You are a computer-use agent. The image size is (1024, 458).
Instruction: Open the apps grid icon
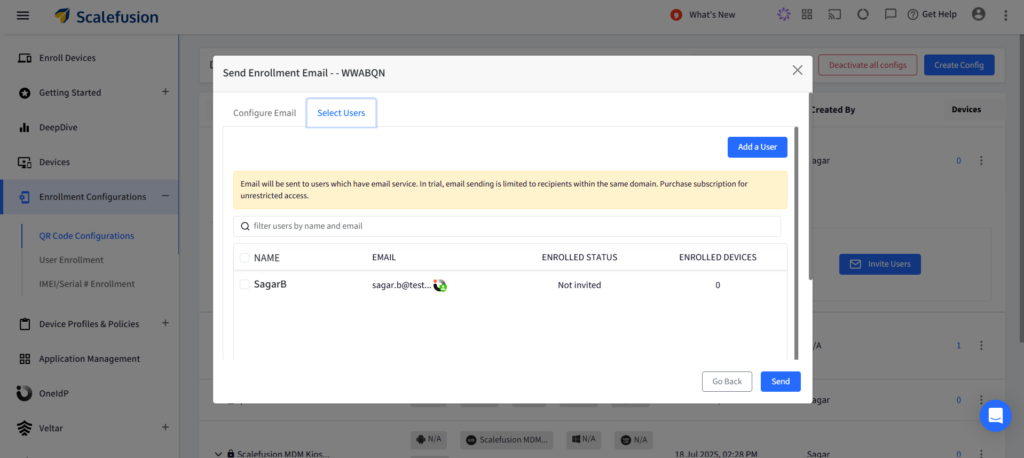[807, 14]
